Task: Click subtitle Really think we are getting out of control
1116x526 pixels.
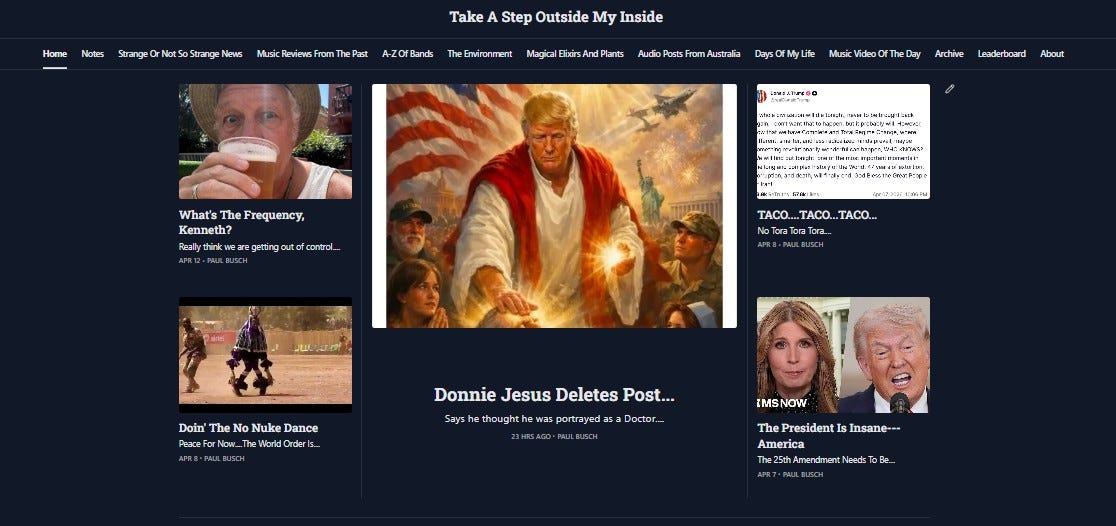Action: (x=260, y=247)
